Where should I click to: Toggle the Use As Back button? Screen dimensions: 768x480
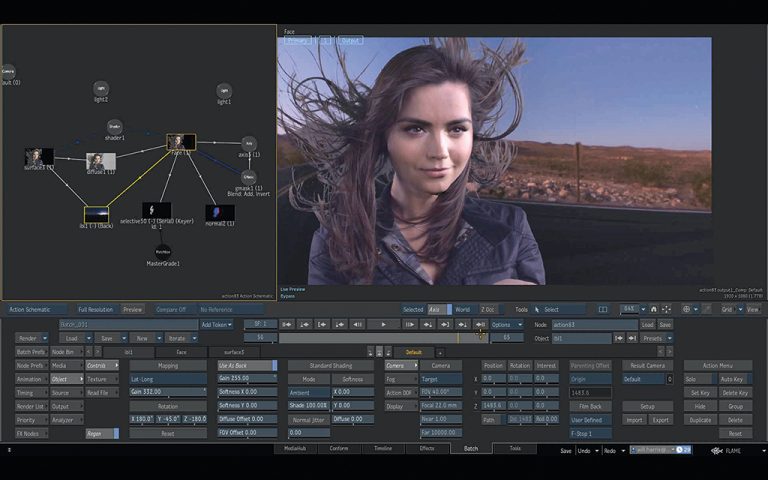[247, 366]
